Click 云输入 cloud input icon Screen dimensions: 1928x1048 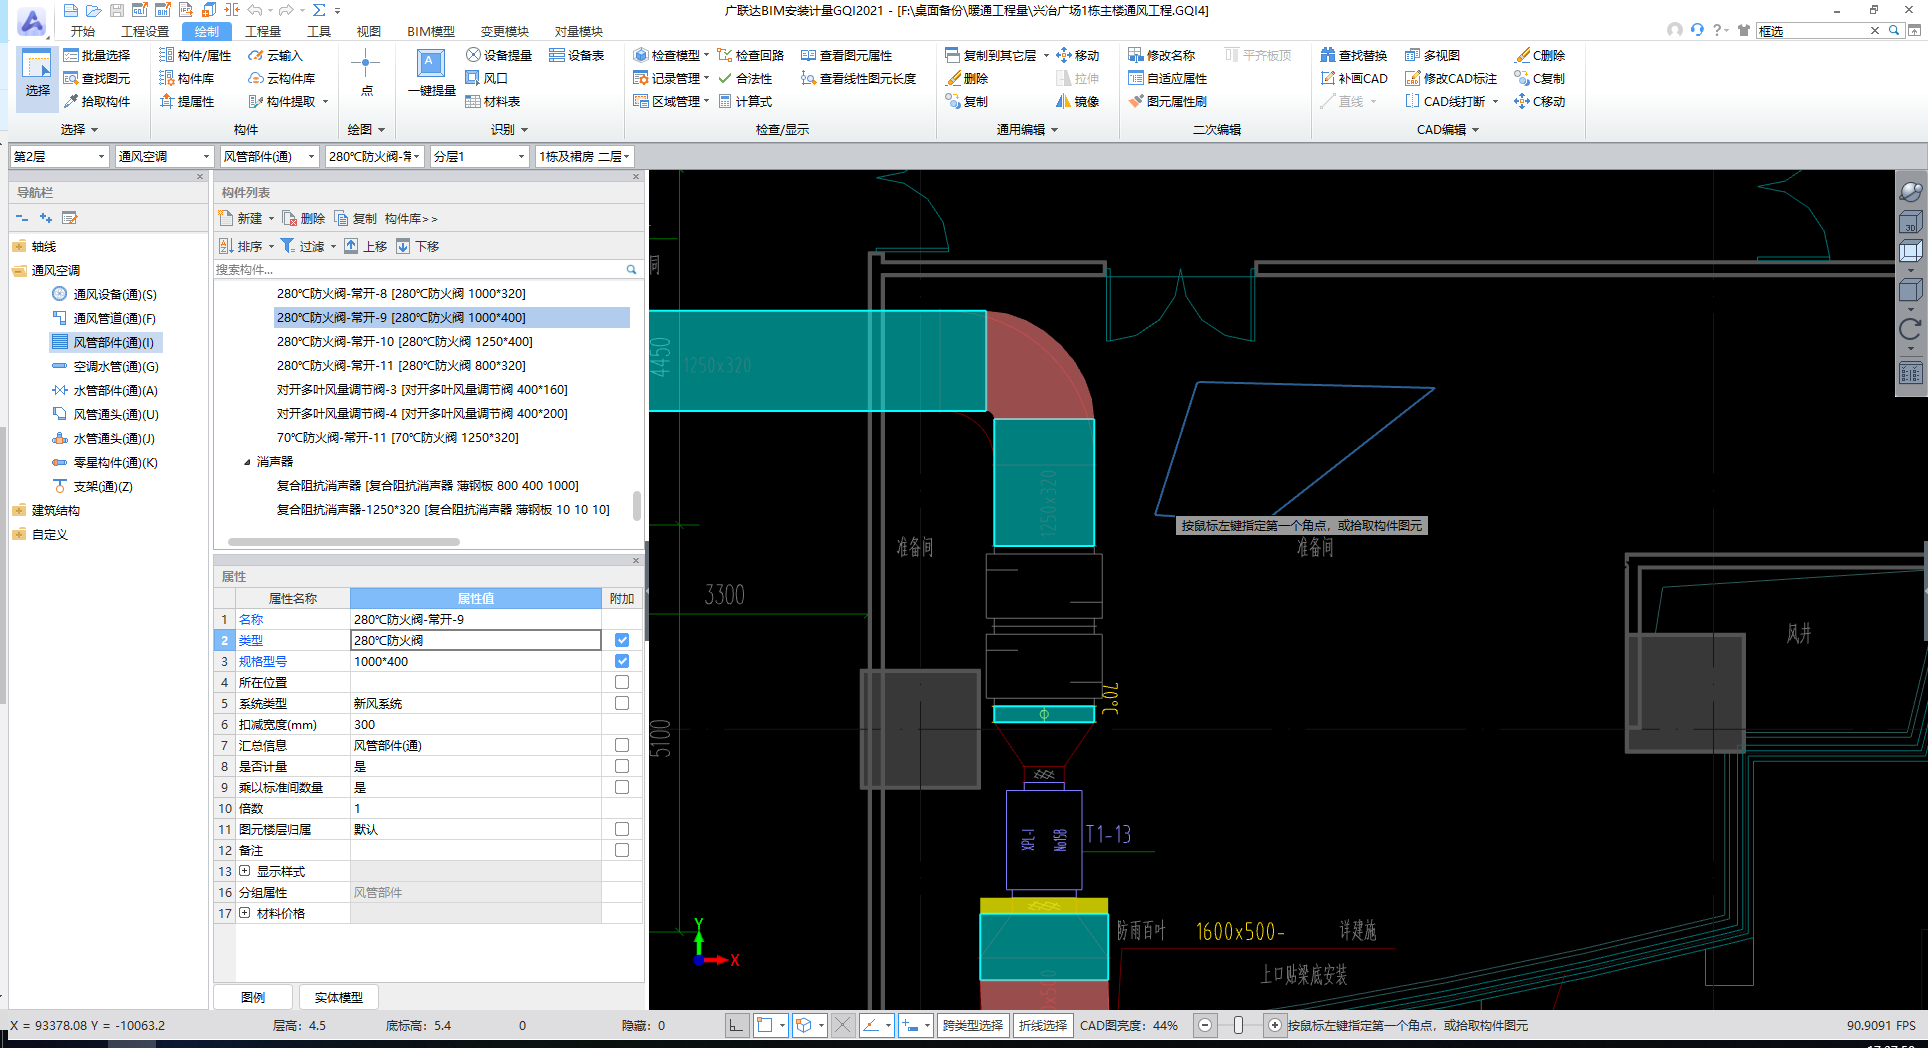click(275, 55)
